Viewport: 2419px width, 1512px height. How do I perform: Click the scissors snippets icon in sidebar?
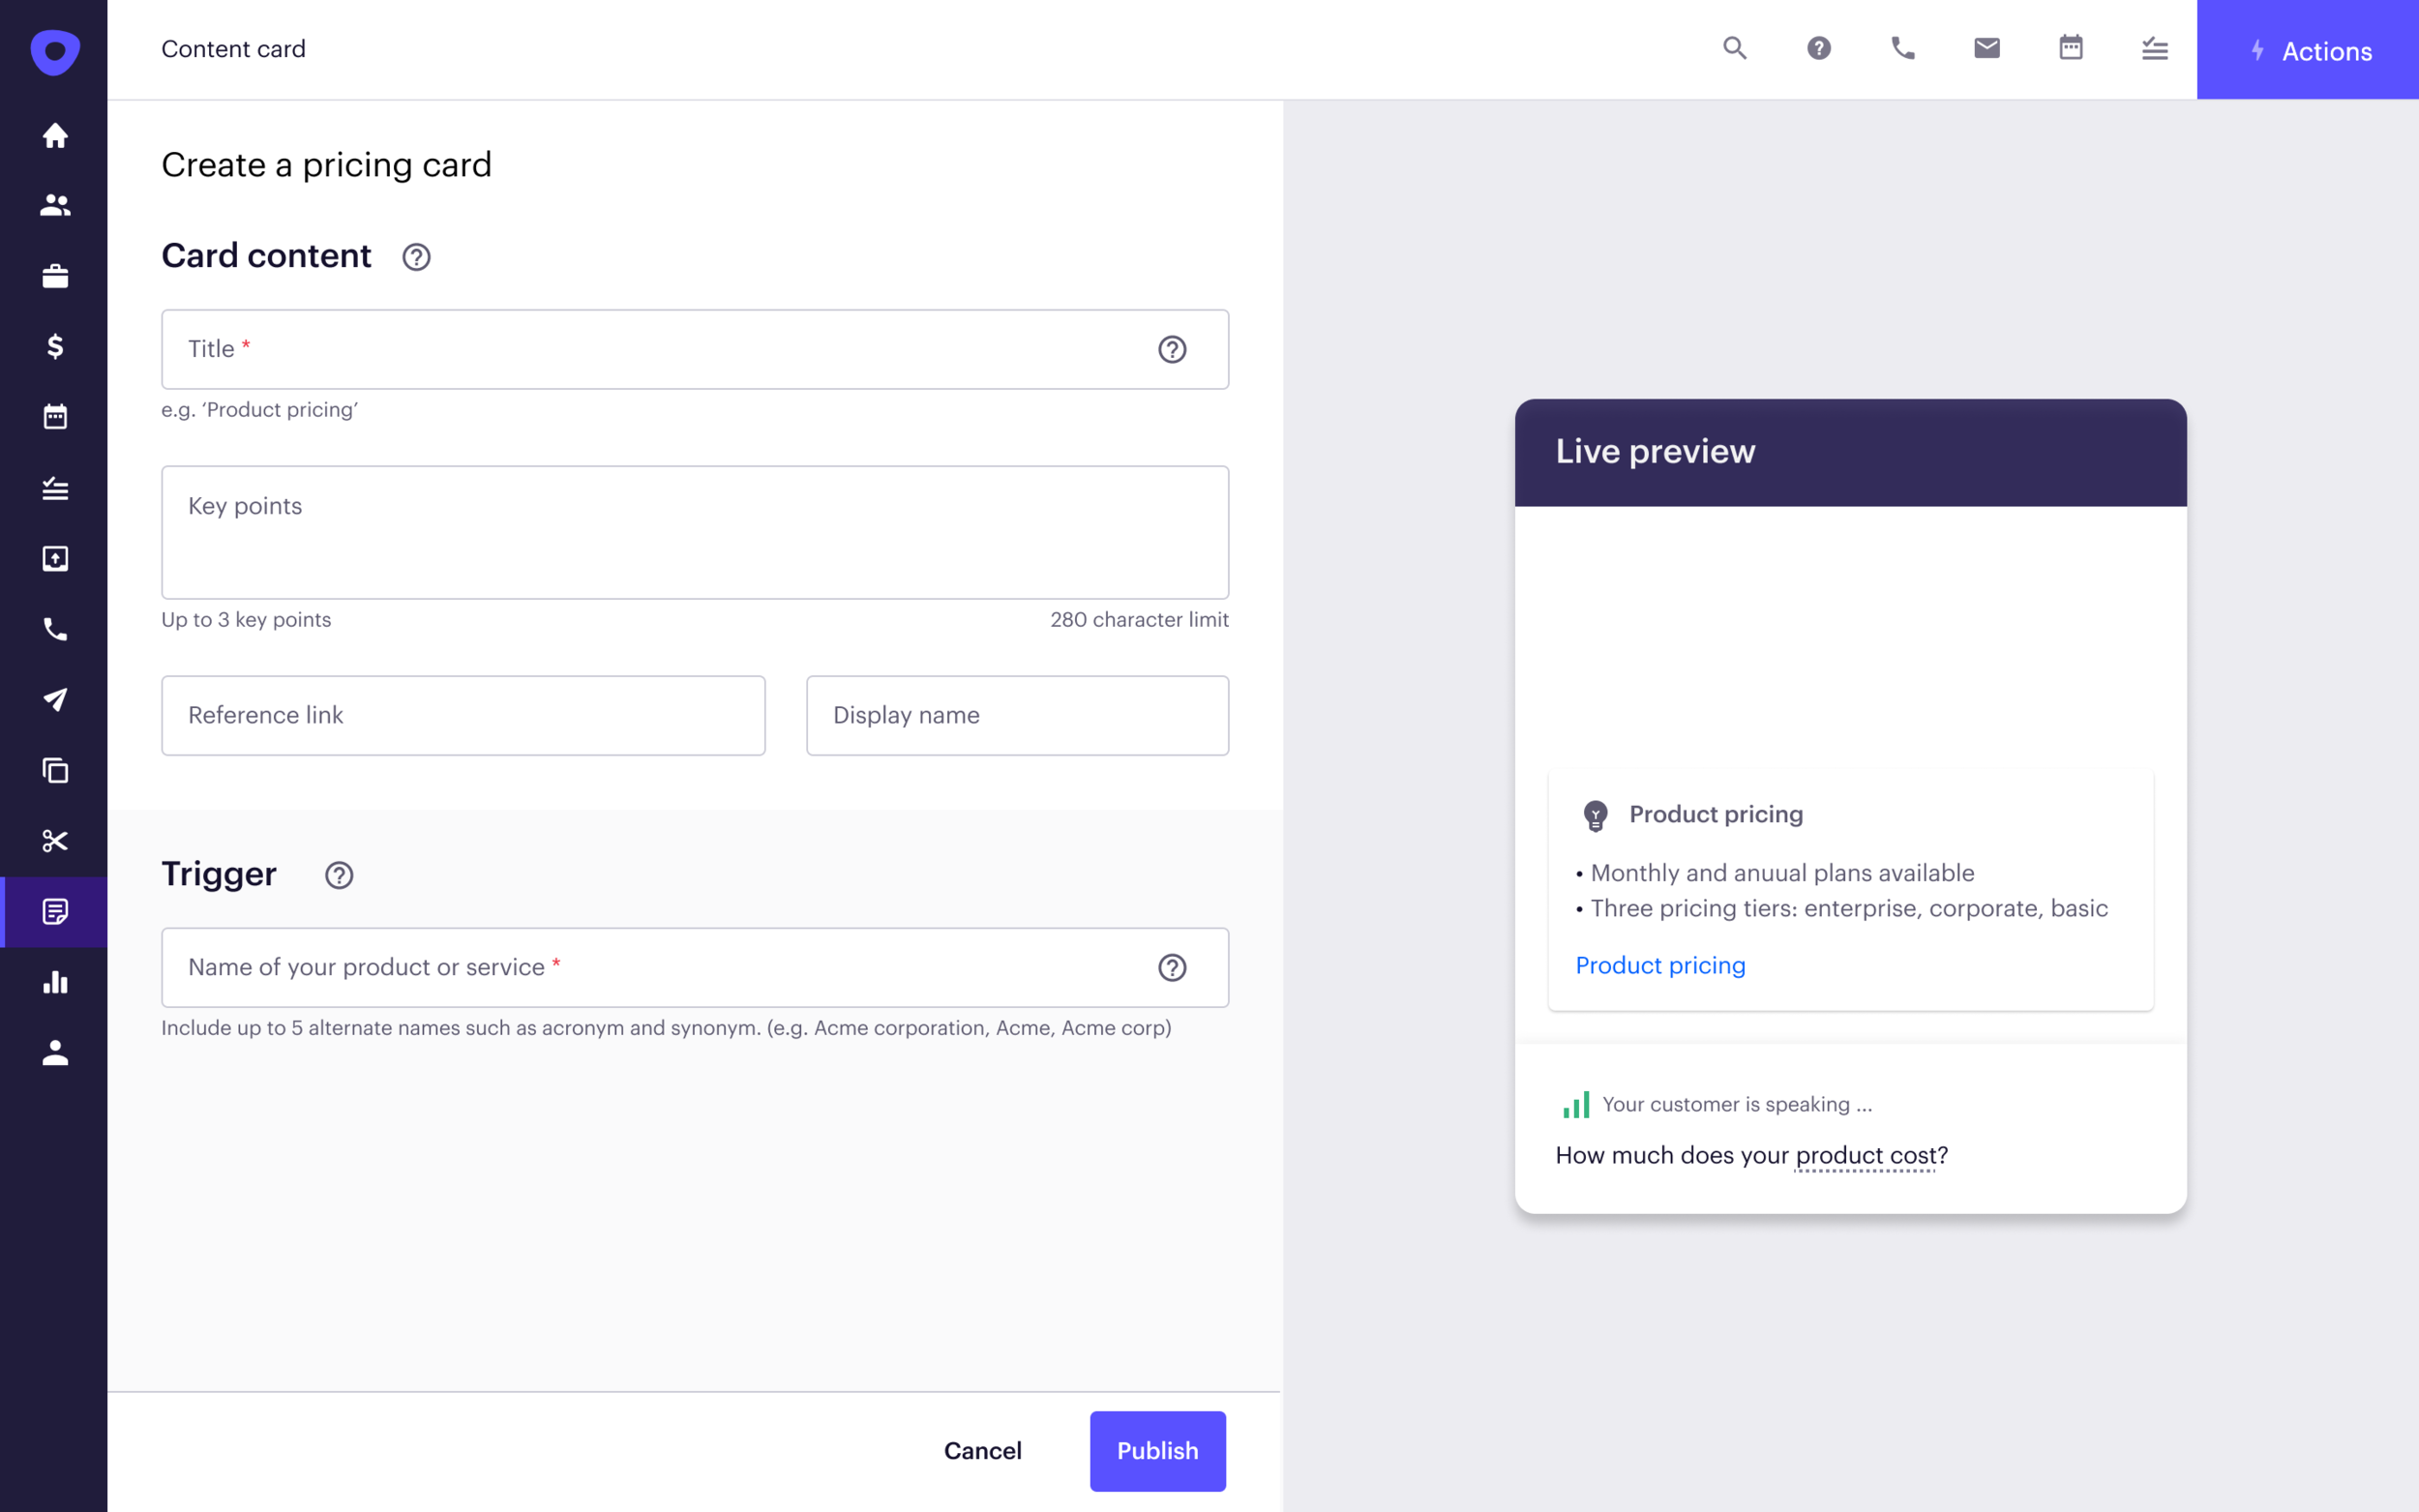[x=55, y=840]
